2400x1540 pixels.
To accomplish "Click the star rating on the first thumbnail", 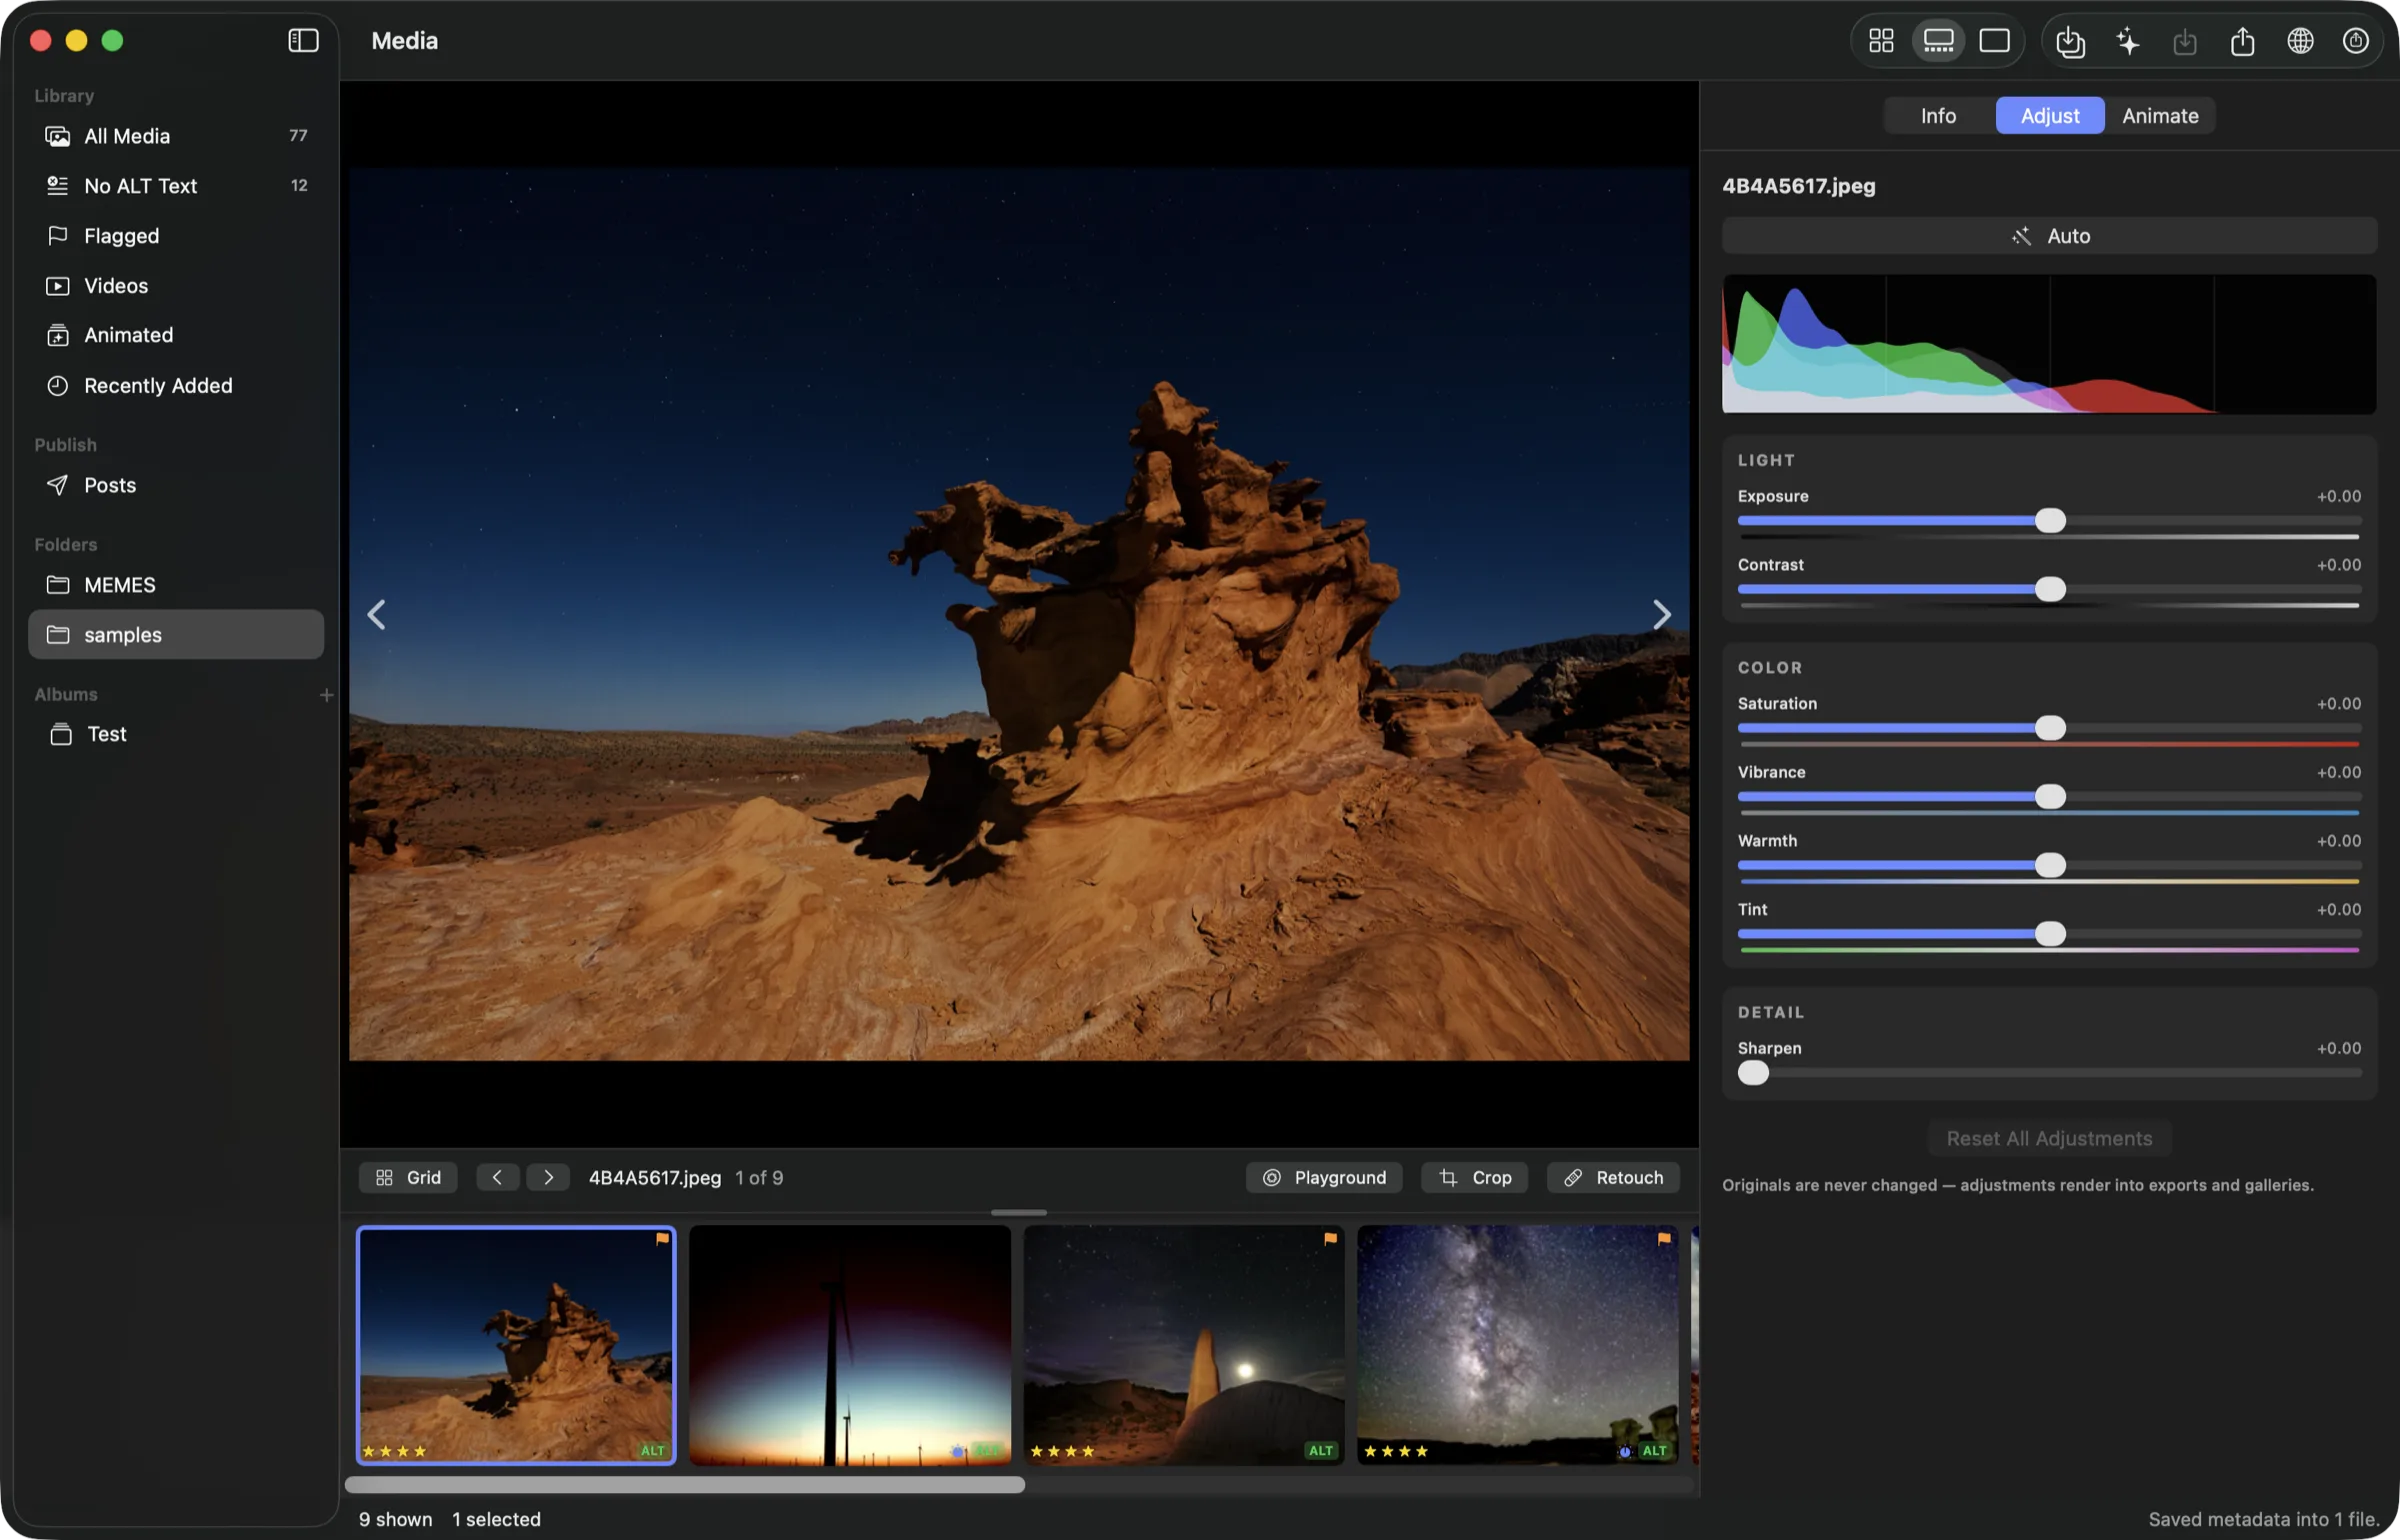I will tap(394, 1451).
